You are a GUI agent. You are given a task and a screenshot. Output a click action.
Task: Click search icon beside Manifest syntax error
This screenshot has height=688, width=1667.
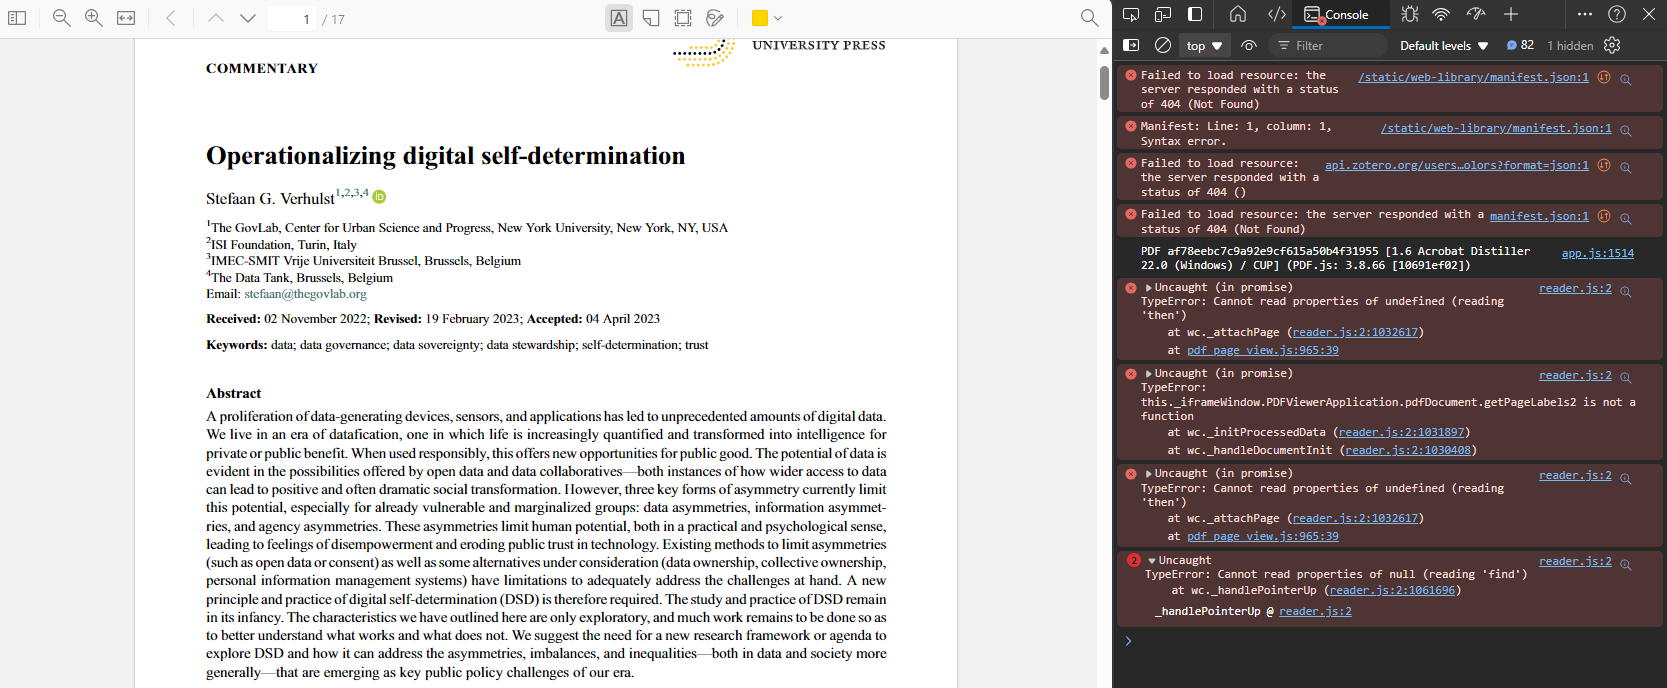[x=1626, y=130]
